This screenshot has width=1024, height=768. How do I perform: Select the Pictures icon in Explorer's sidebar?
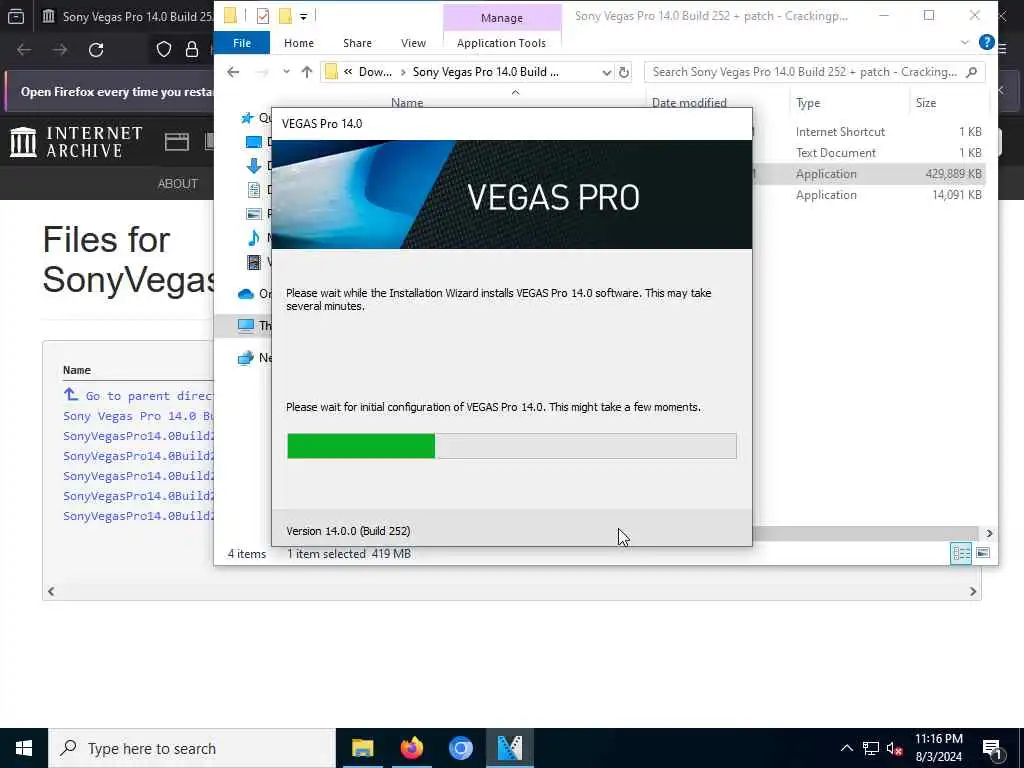point(253,214)
